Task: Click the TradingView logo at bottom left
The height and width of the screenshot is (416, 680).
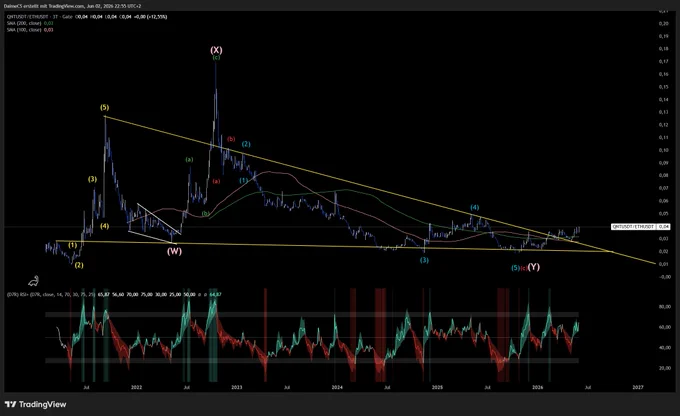Action: click(36, 404)
